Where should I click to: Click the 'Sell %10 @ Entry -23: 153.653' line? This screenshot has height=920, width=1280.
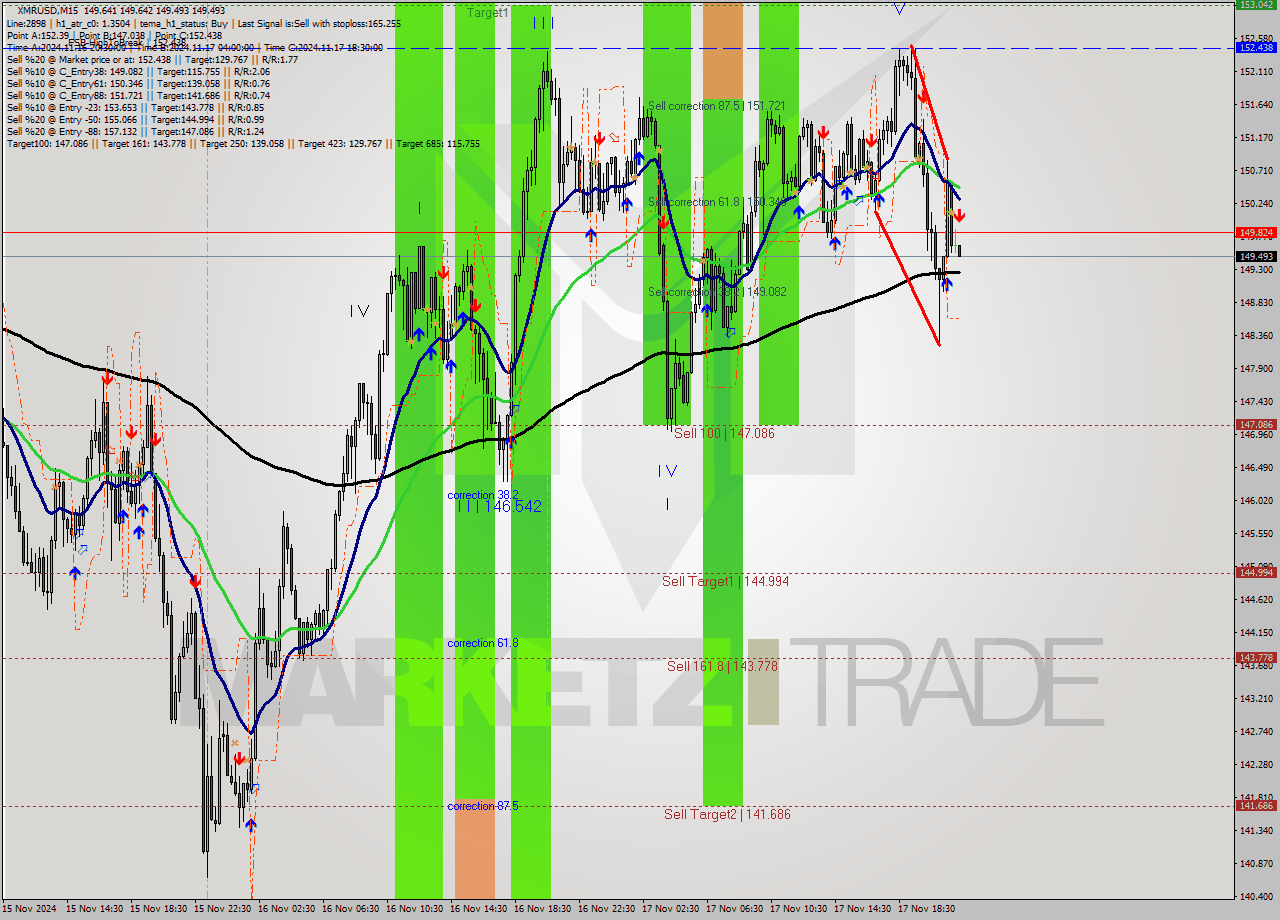[x=135, y=108]
